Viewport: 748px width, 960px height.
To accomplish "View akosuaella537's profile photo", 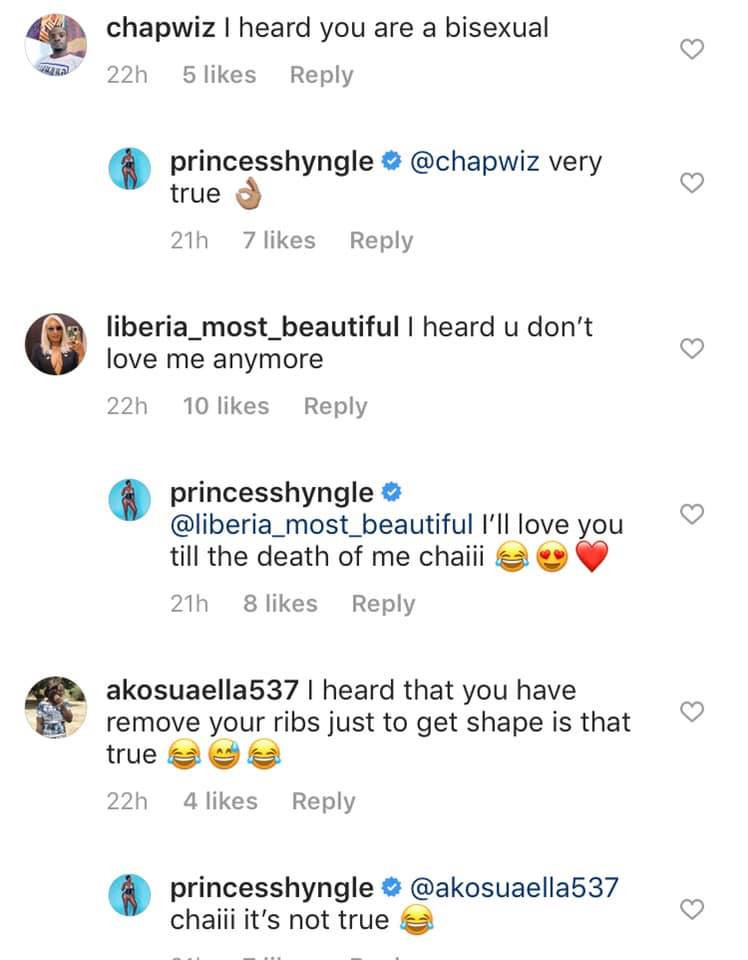I will click(x=56, y=708).
